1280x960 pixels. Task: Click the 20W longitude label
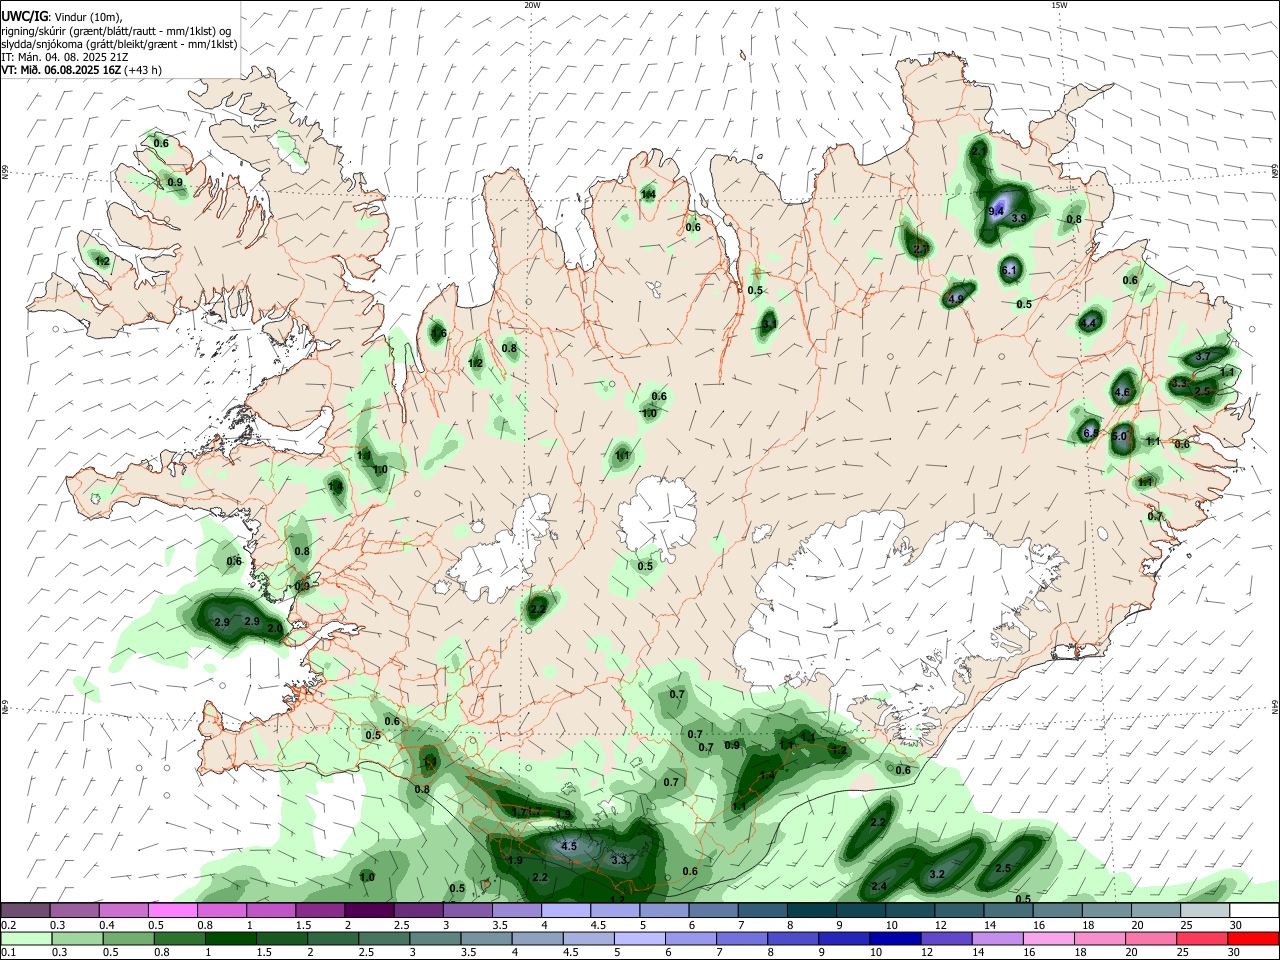(x=533, y=5)
